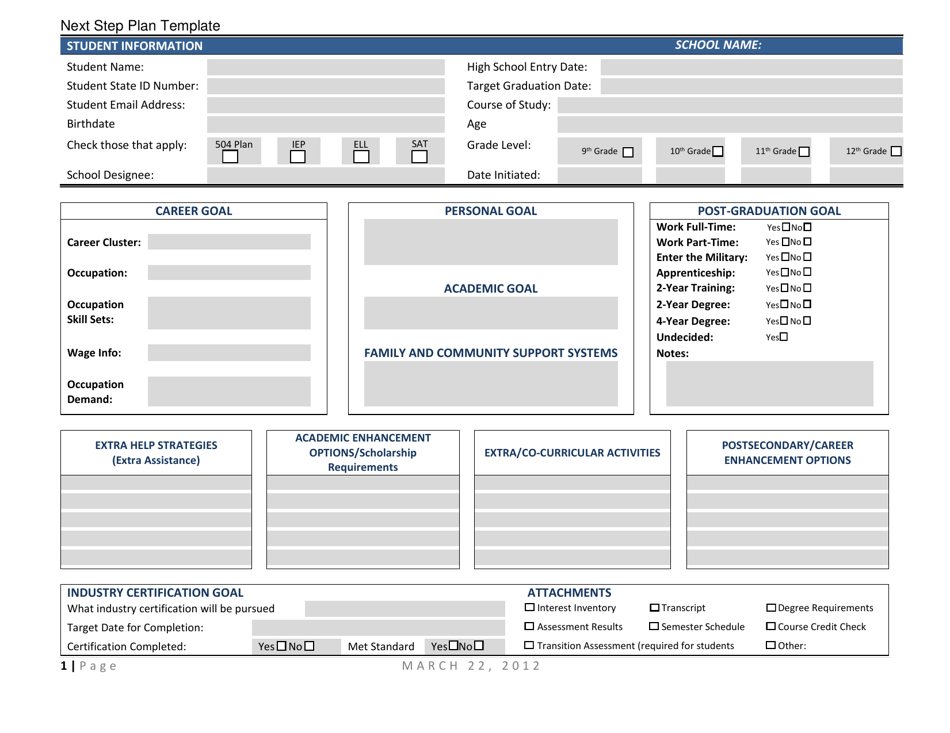Check the Course Credit Check attachment
The image size is (950, 733).
point(772,625)
